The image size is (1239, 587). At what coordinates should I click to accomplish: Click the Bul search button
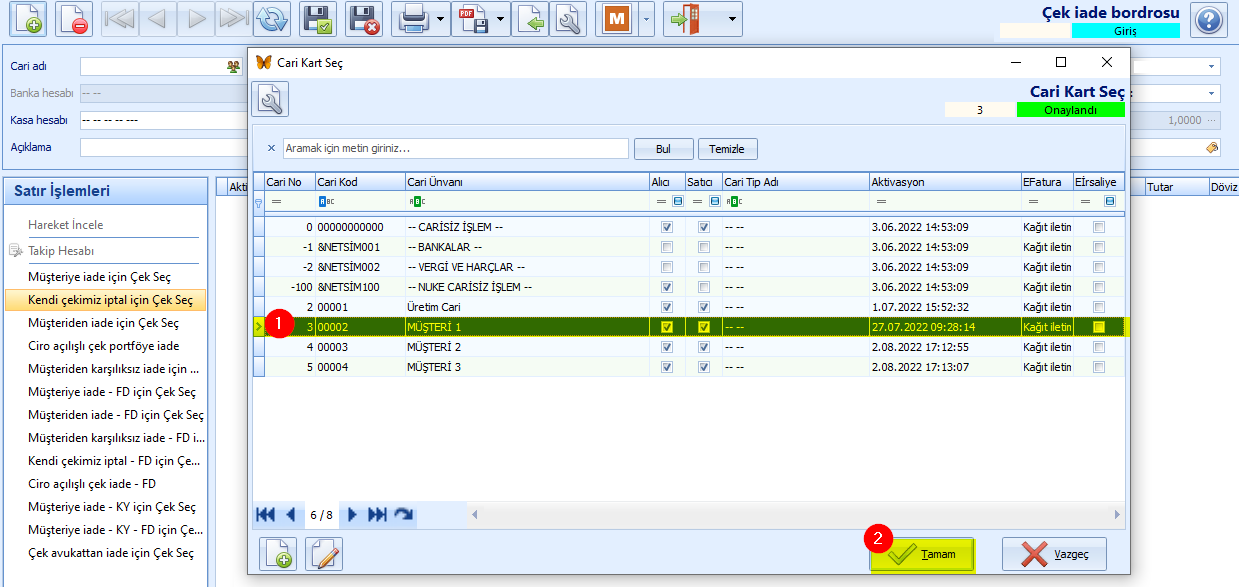(663, 148)
